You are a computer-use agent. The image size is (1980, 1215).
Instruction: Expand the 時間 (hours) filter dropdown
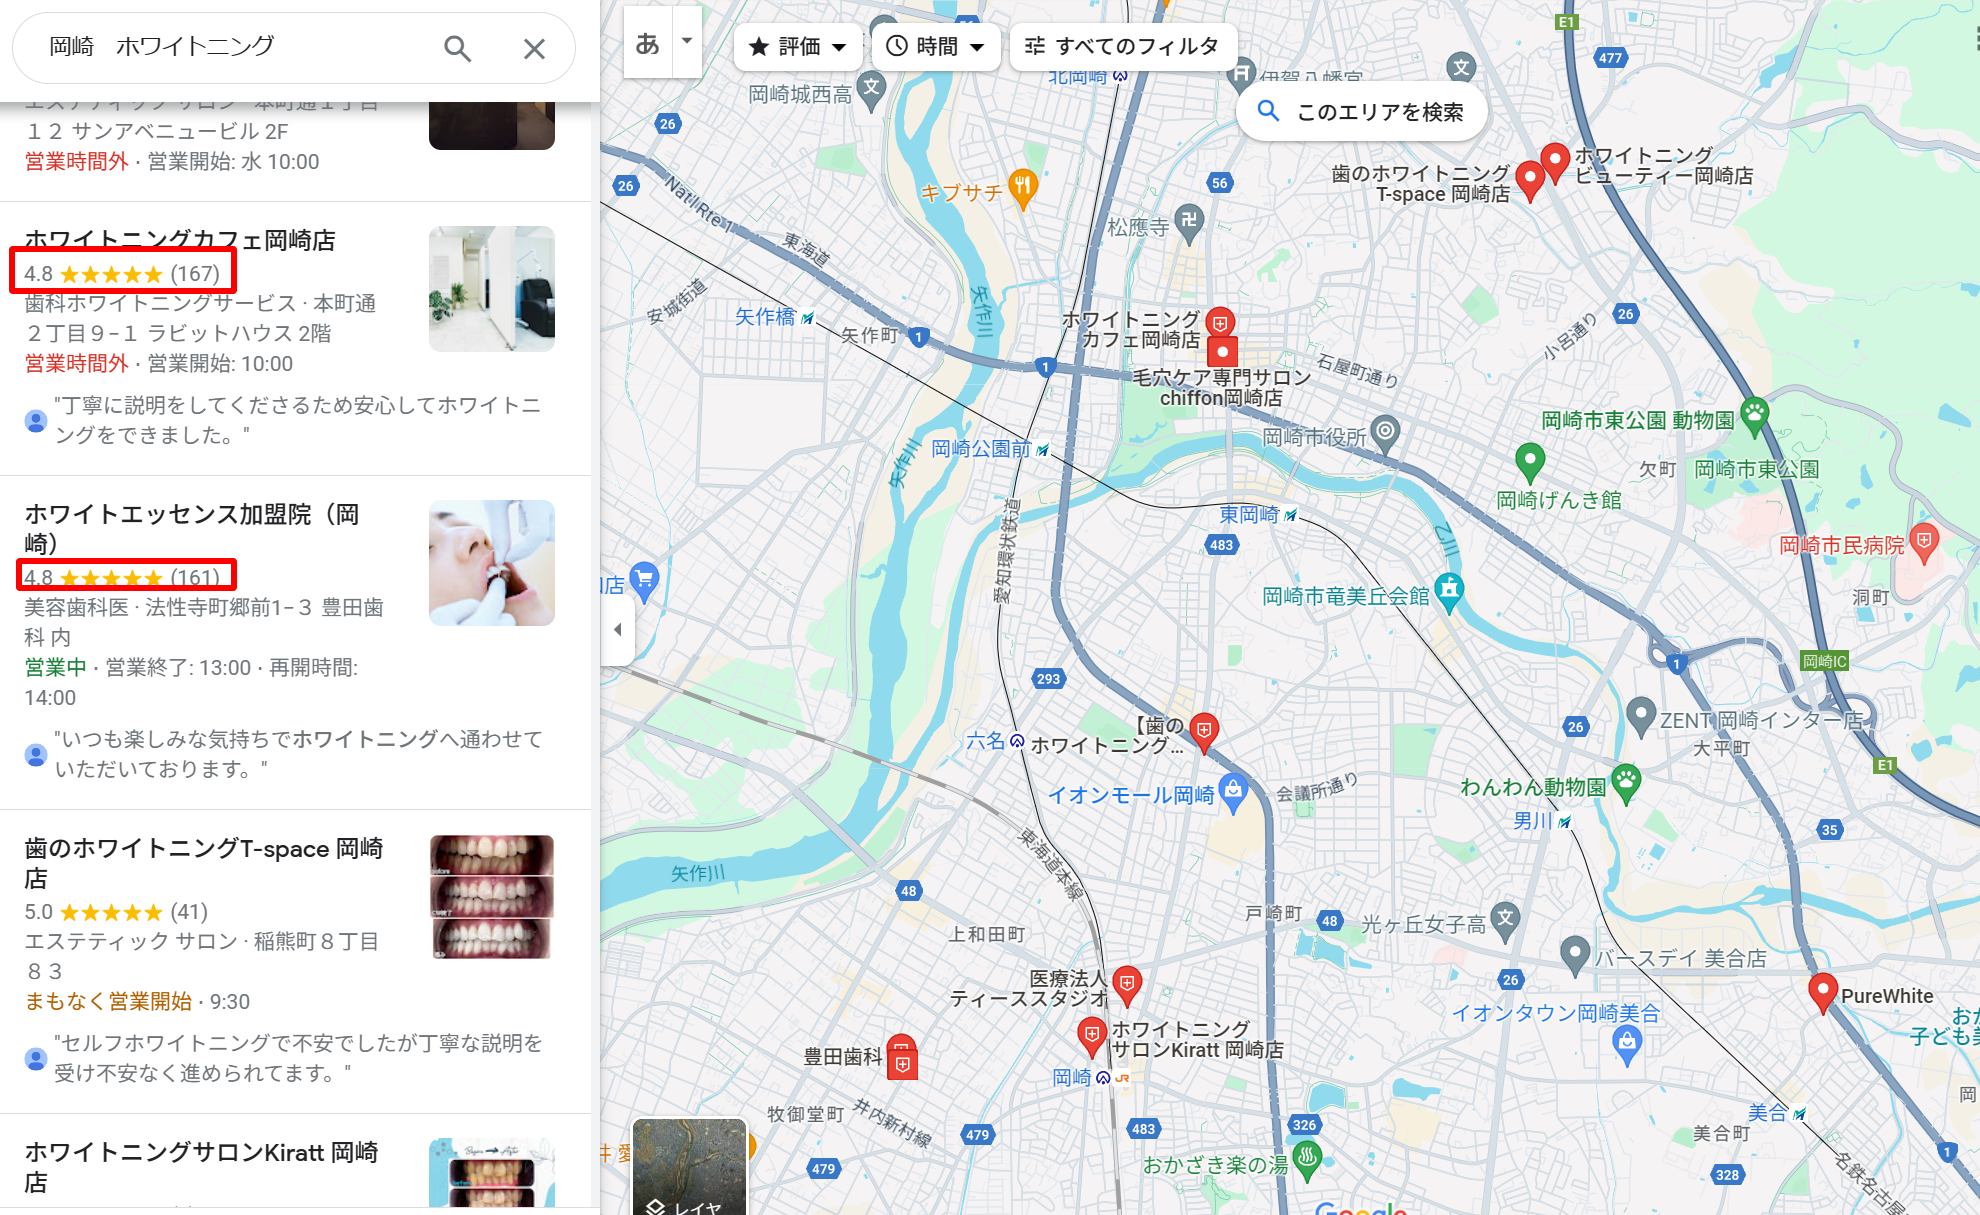(x=933, y=47)
